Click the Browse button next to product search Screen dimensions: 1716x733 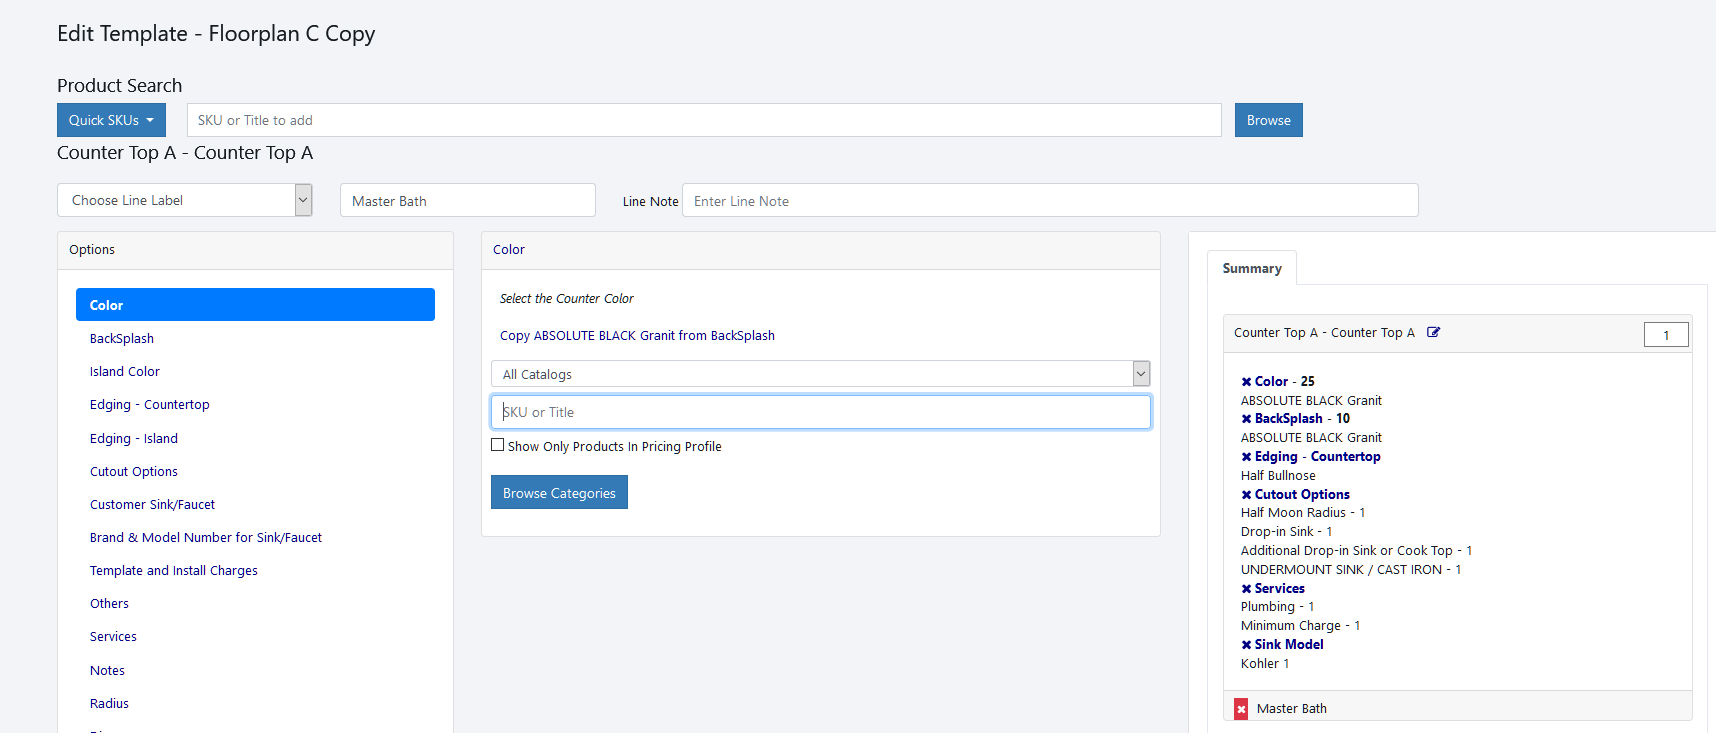coord(1268,120)
